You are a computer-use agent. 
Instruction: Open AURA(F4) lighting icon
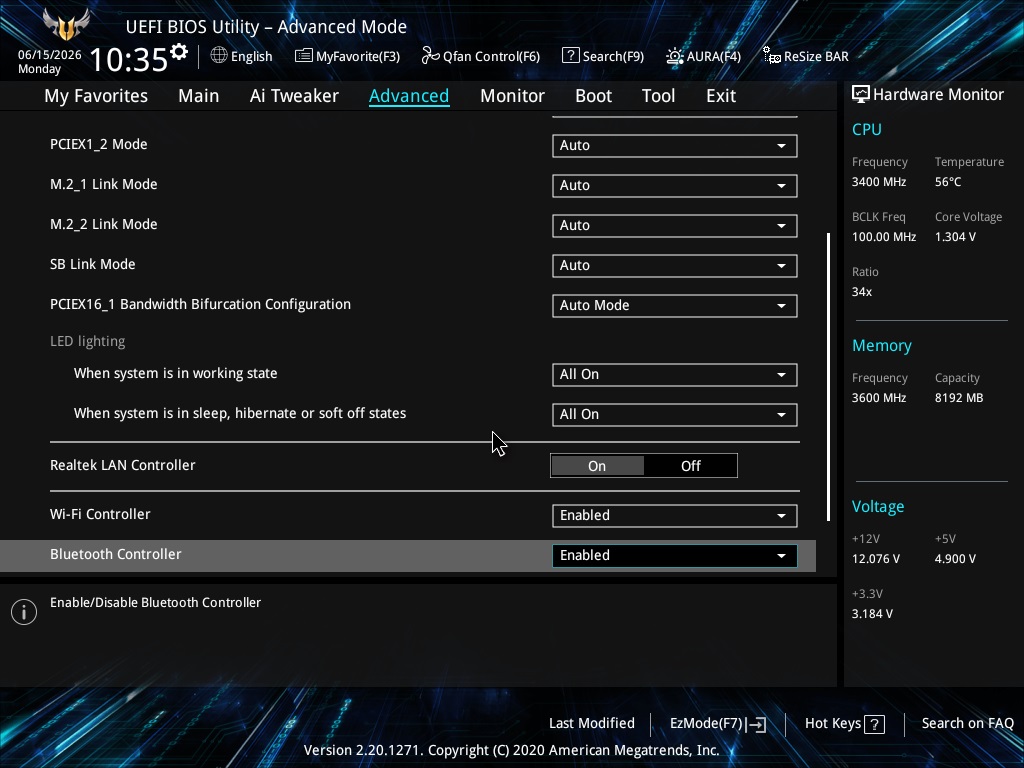point(675,56)
